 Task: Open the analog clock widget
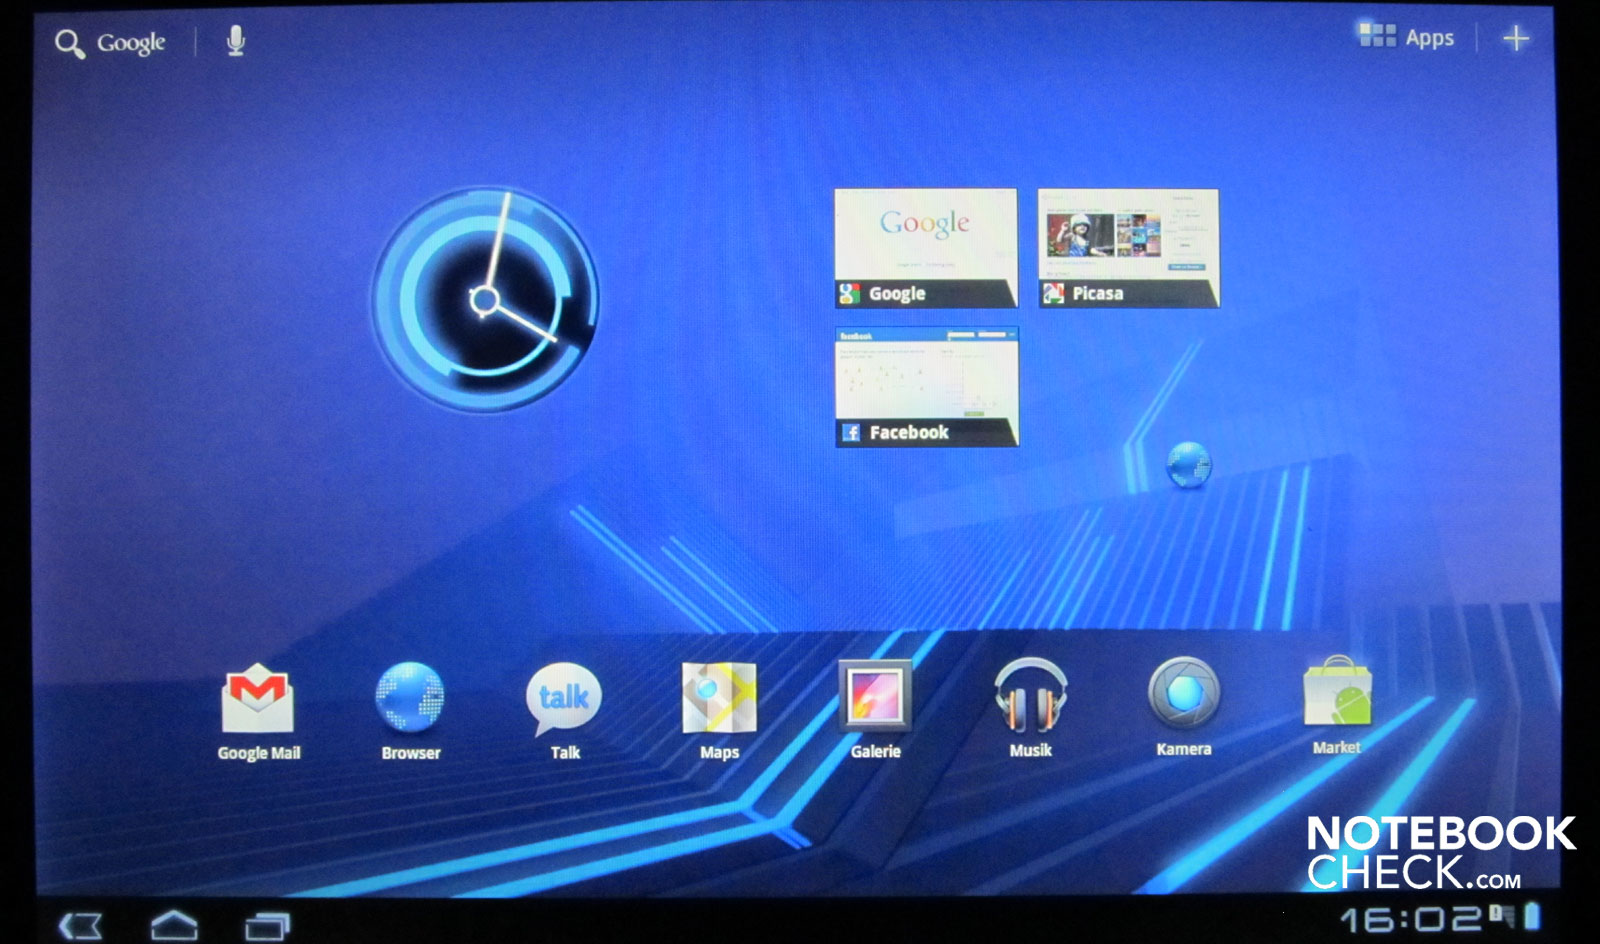485,299
